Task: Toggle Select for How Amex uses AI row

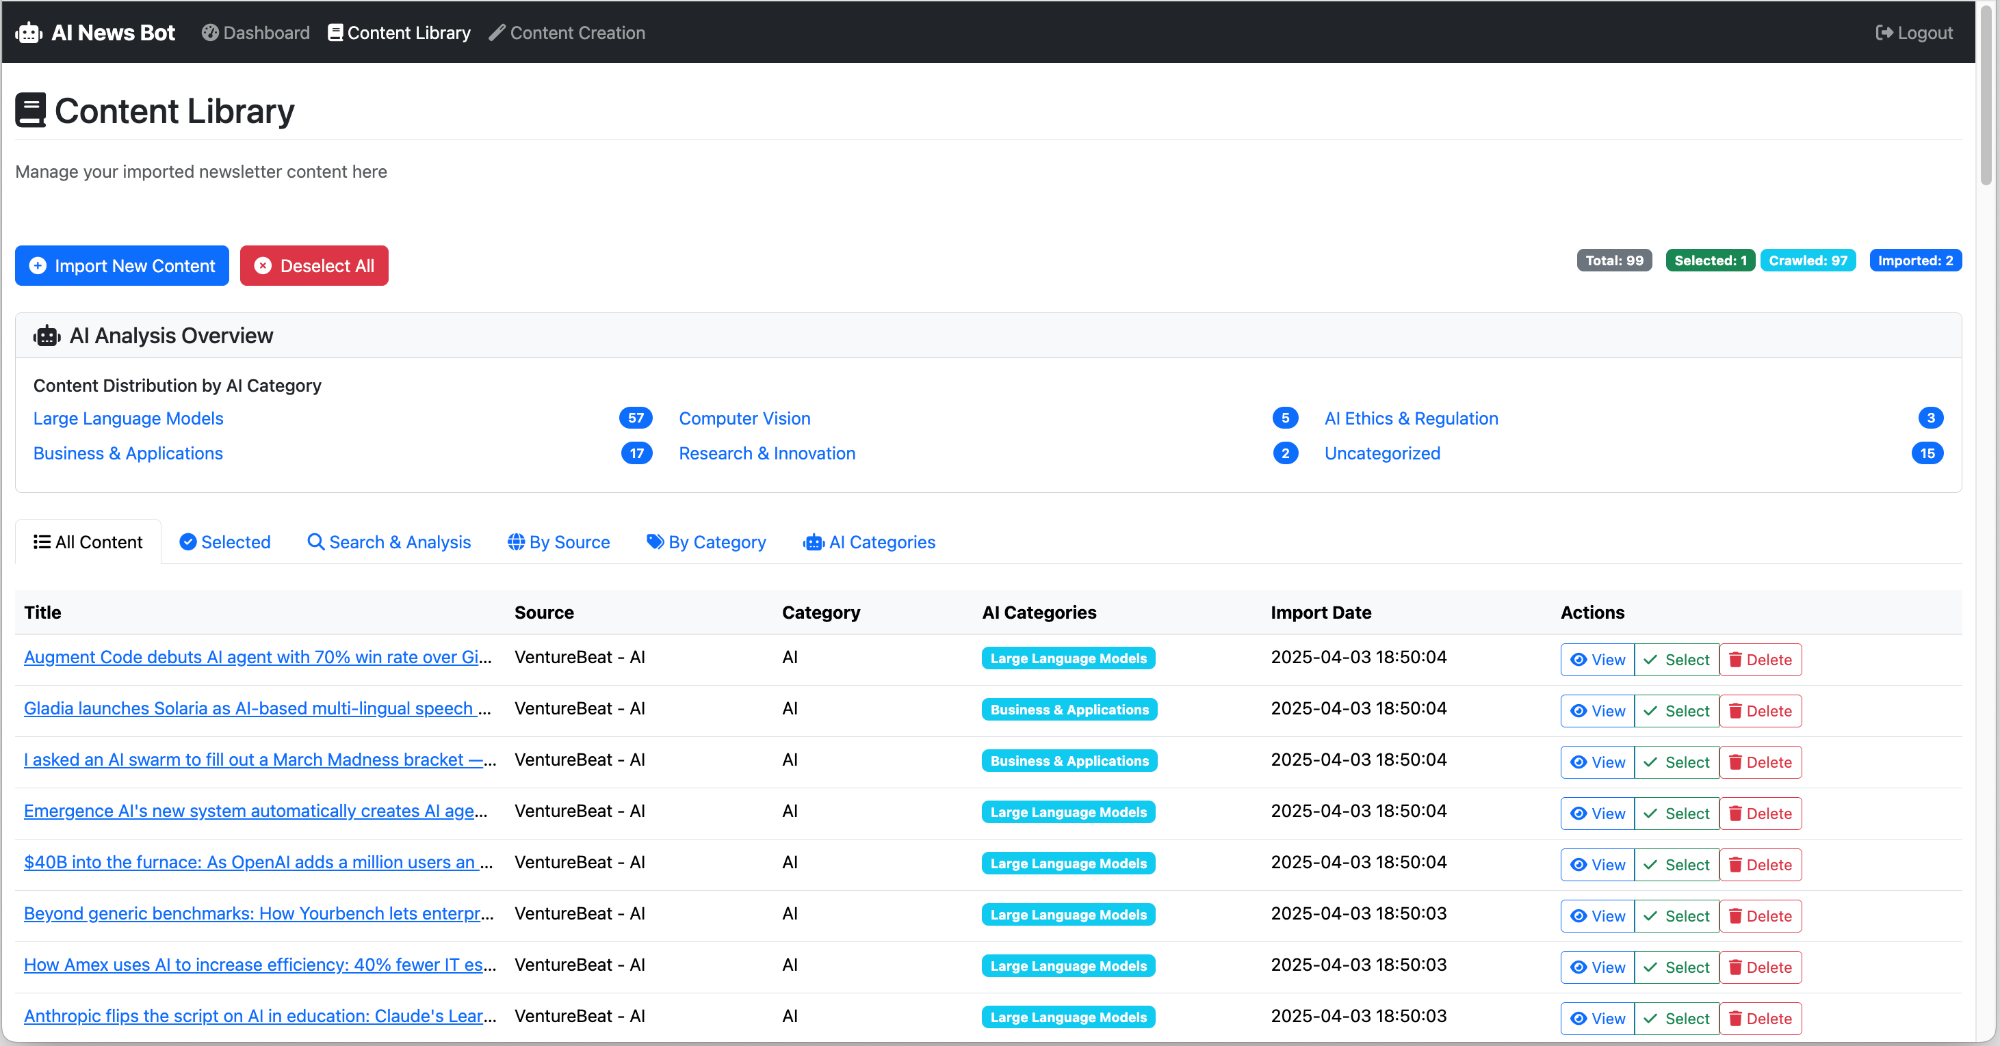Action: 1677,968
